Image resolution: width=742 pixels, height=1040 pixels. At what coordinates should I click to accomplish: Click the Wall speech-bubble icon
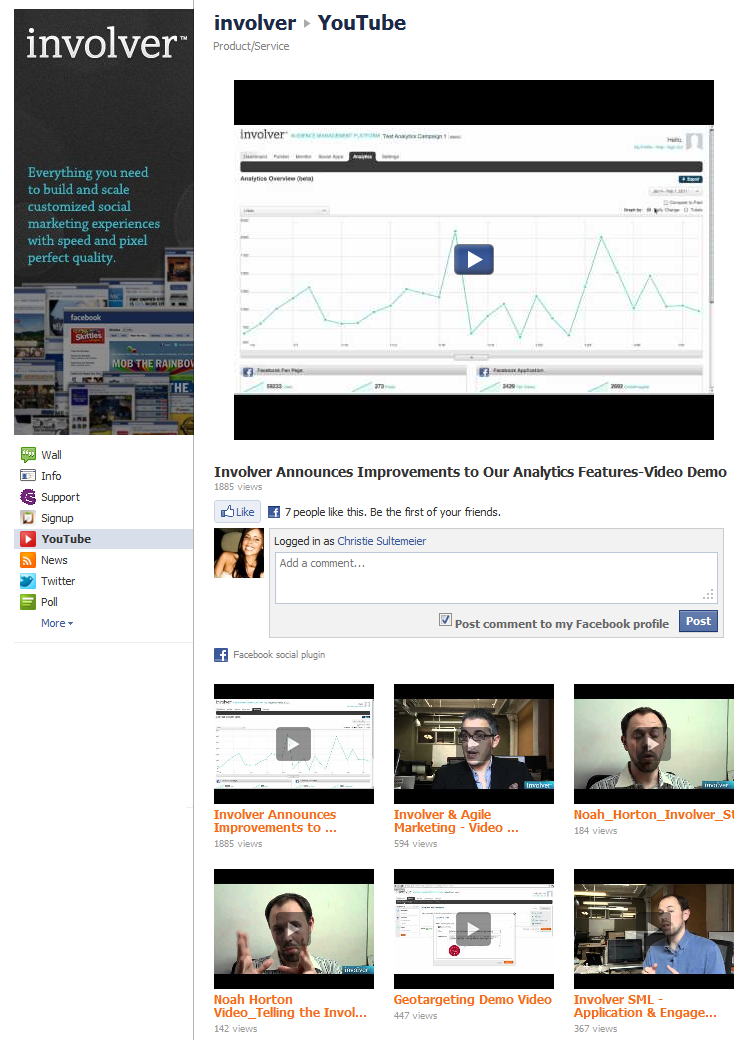pyautogui.click(x=28, y=455)
